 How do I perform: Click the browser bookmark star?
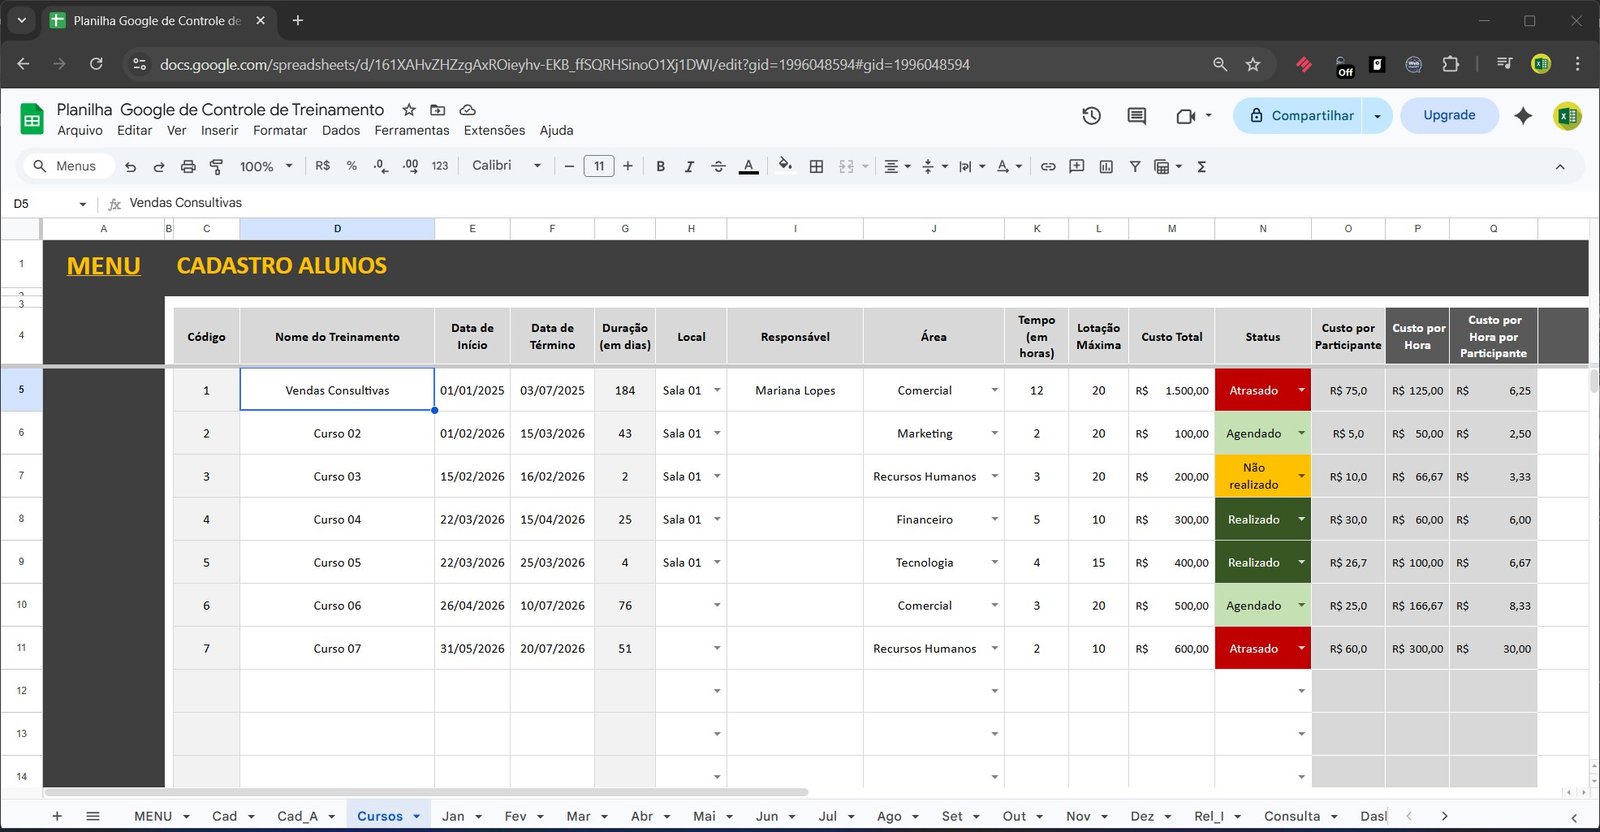coord(1253,64)
